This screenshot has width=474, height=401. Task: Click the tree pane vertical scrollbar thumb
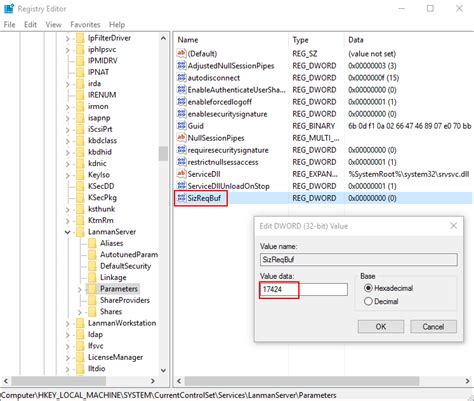coord(163,153)
